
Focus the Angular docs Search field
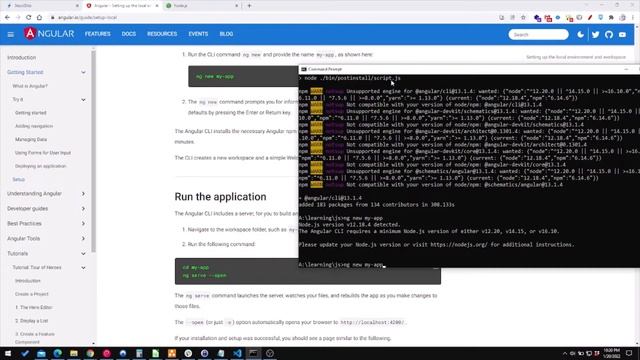pyautogui.click(x=538, y=35)
